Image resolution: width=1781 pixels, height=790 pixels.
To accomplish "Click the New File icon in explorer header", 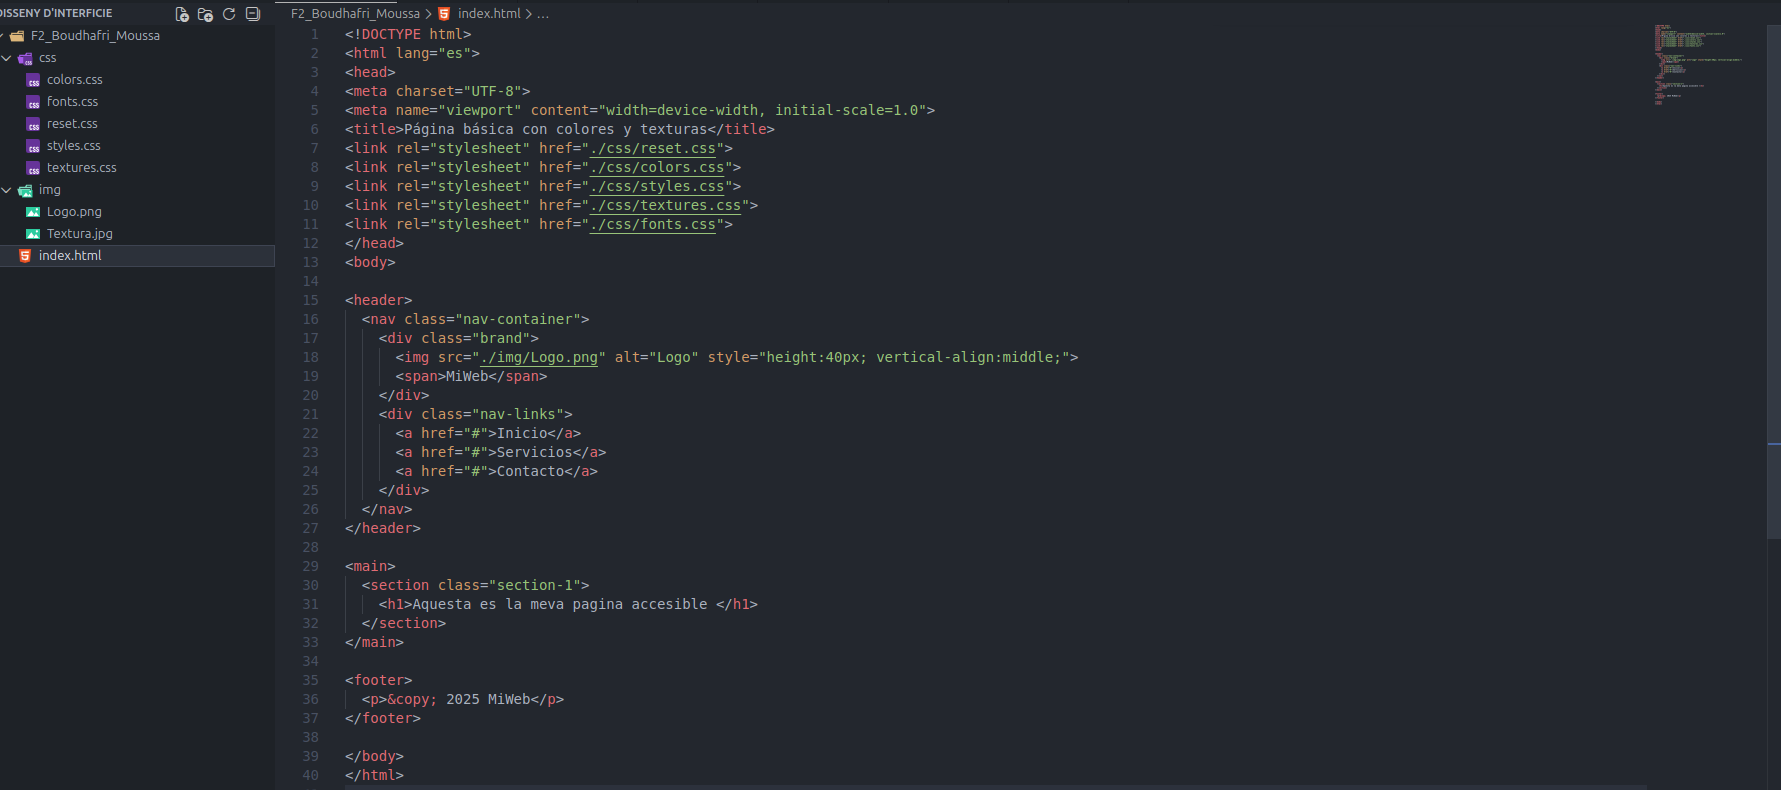I will (182, 14).
